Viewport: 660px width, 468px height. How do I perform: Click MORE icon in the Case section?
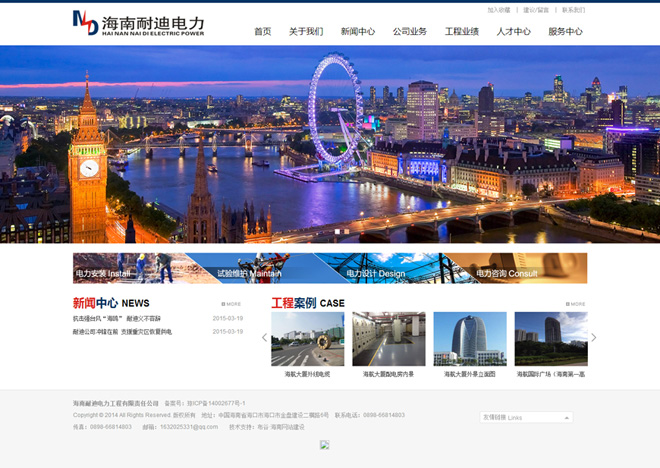click(575, 304)
